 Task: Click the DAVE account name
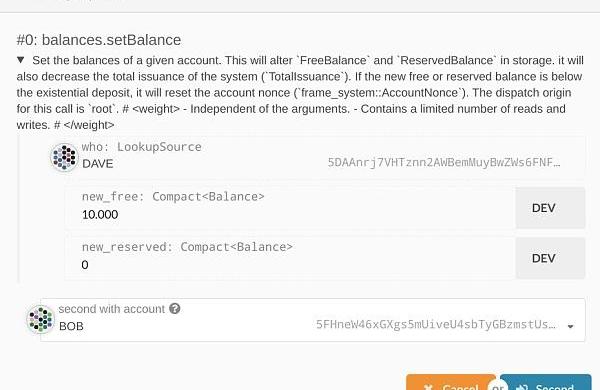tap(98, 164)
